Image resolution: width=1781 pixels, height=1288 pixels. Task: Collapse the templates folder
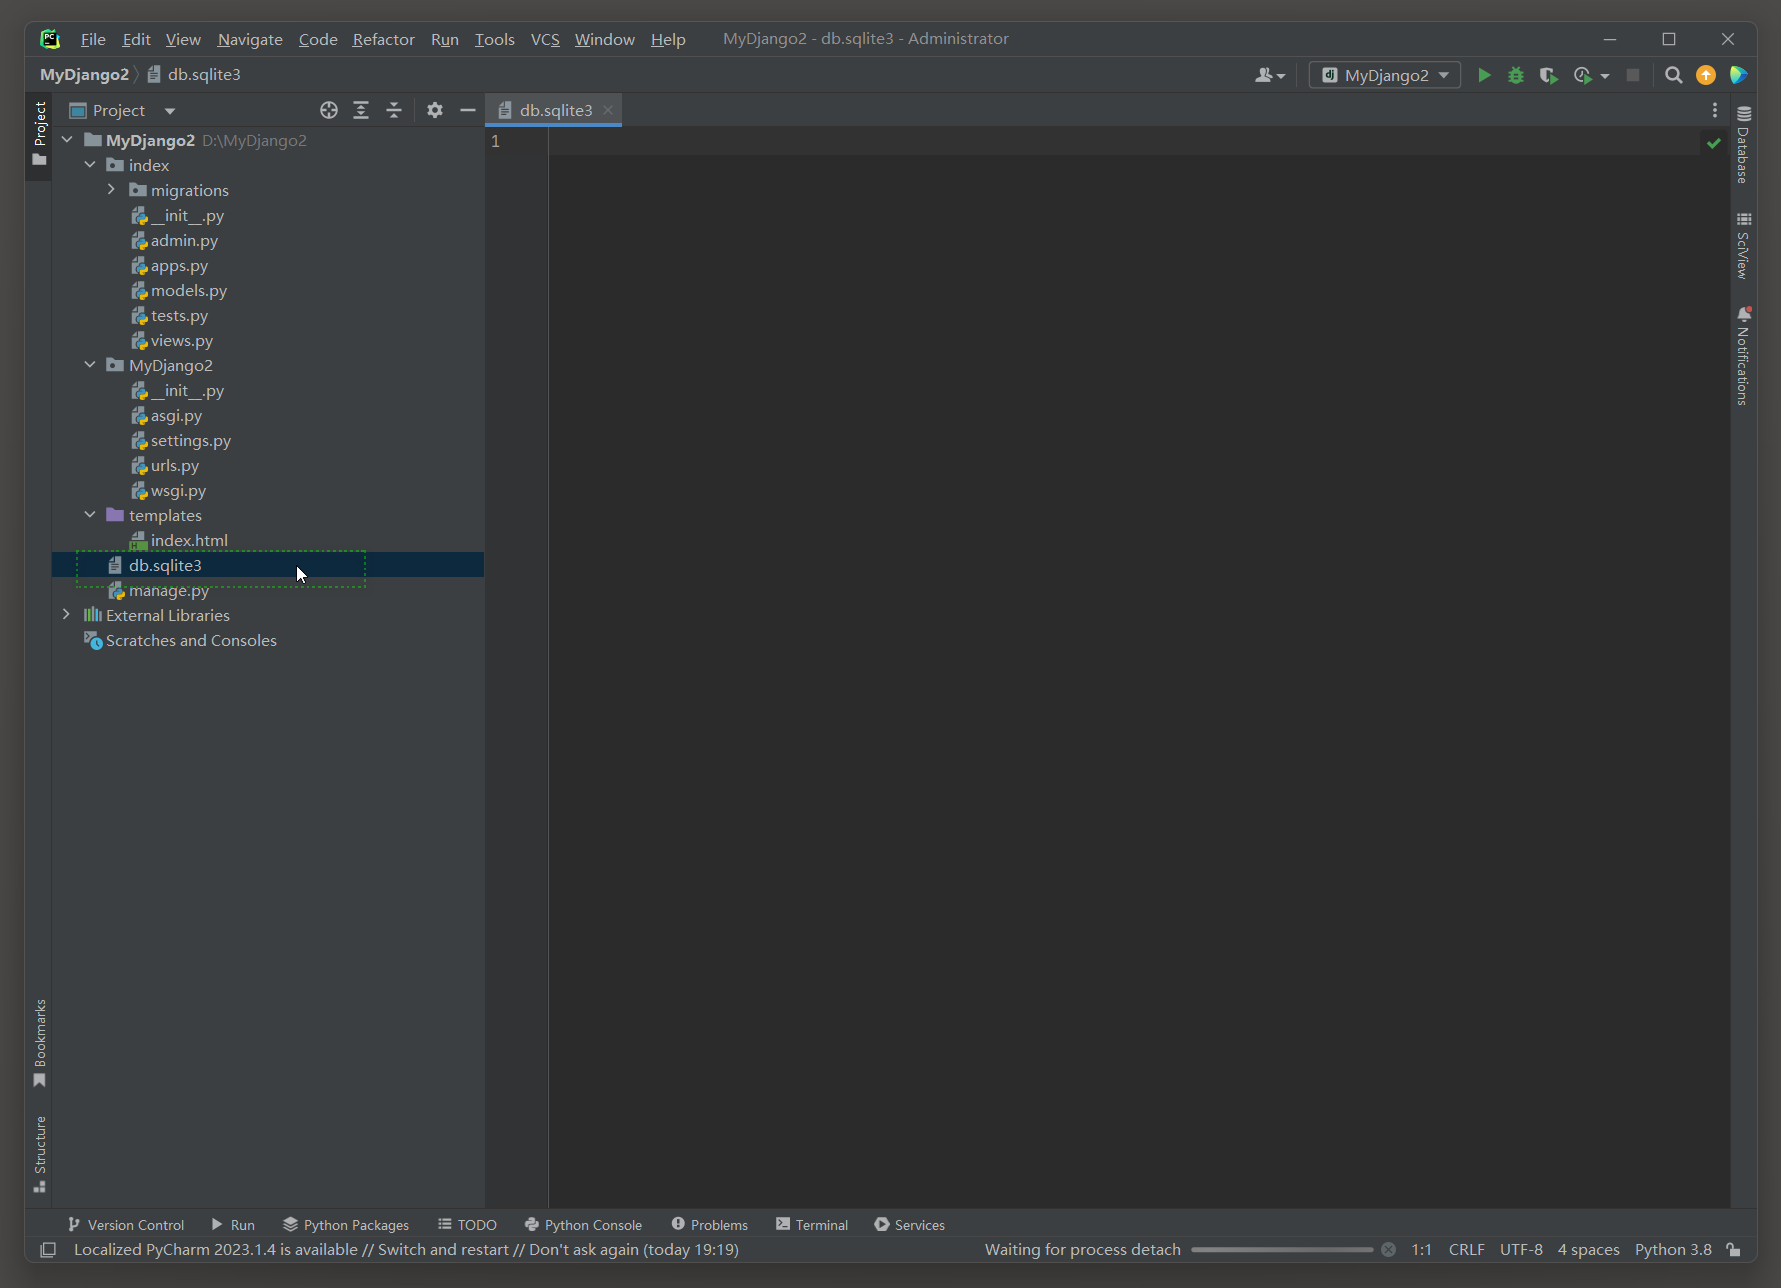tap(90, 515)
